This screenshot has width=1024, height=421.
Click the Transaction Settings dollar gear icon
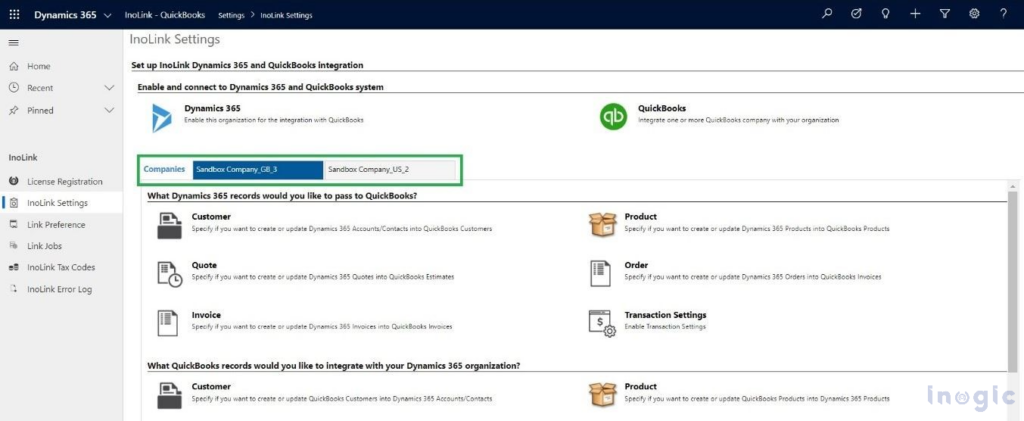pos(602,324)
